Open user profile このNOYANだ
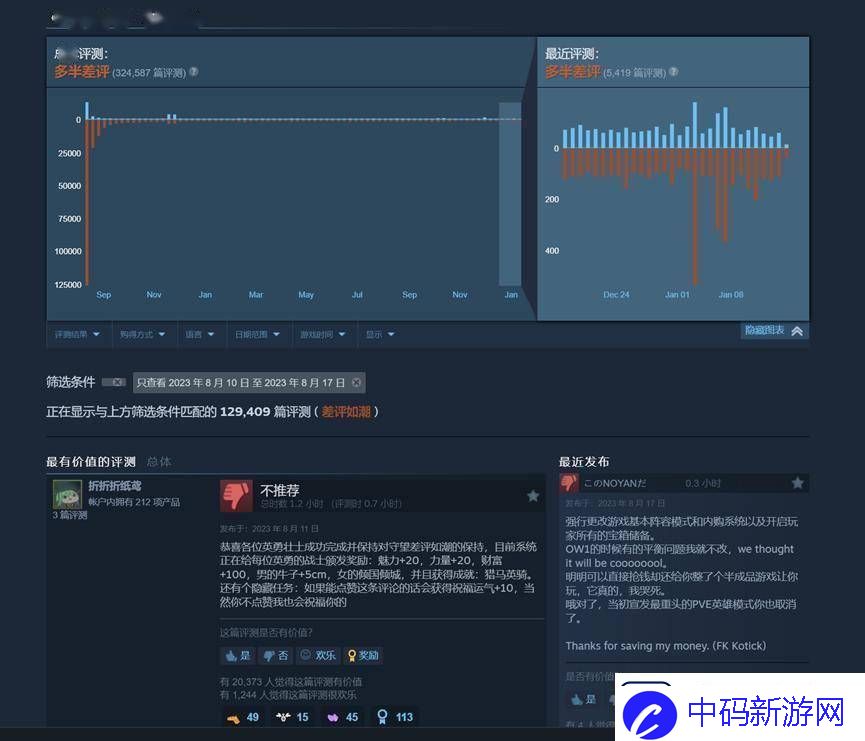This screenshot has width=865, height=741. pyautogui.click(x=615, y=483)
